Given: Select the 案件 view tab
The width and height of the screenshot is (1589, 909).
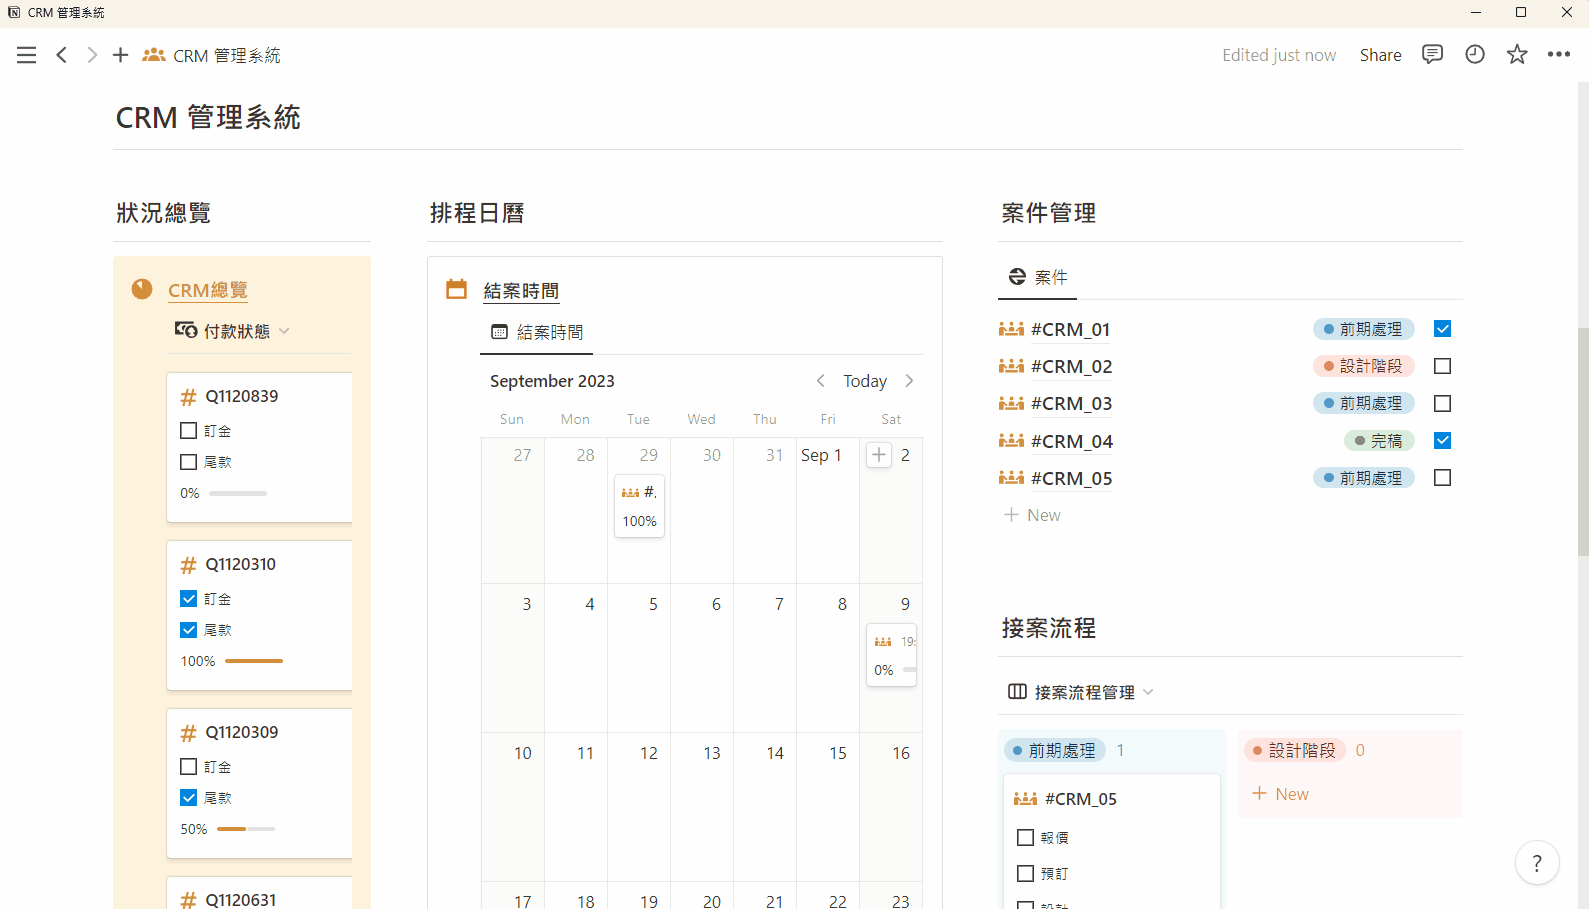Looking at the screenshot, I should [1038, 277].
